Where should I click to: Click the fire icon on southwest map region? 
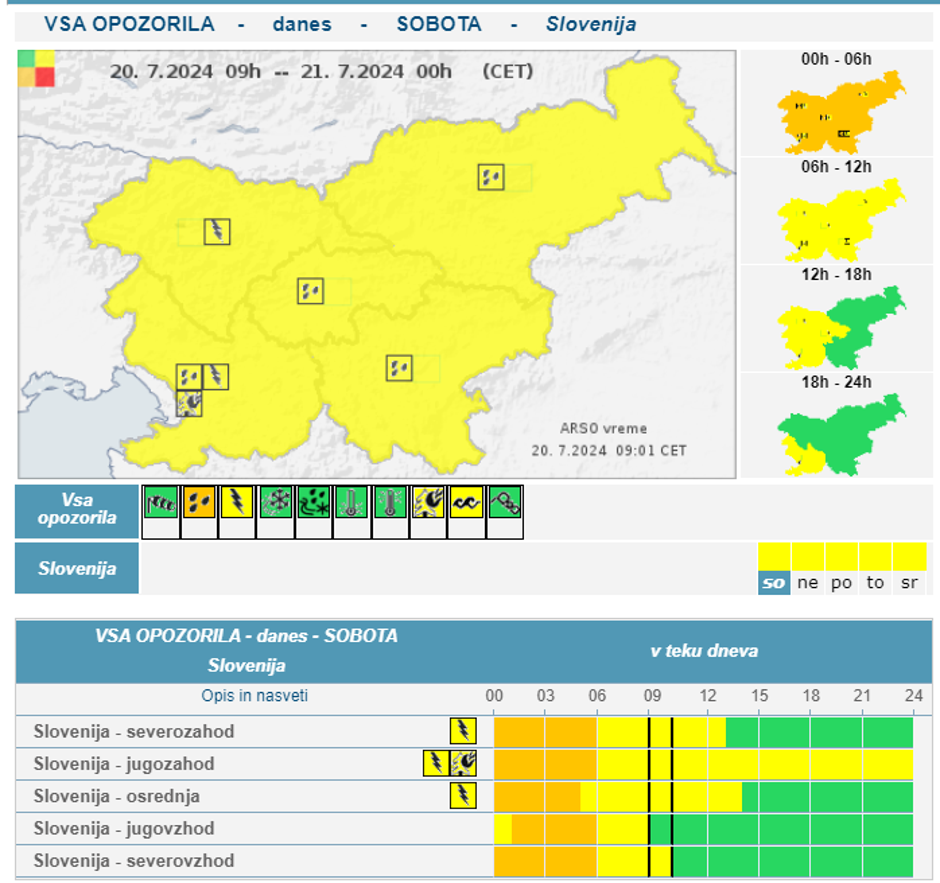pyautogui.click(x=189, y=403)
